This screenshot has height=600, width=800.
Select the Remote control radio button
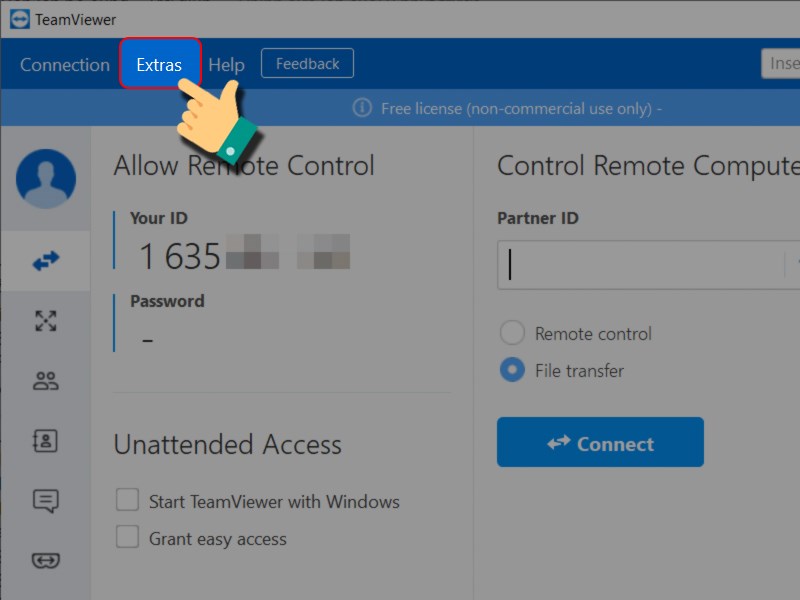click(x=511, y=333)
